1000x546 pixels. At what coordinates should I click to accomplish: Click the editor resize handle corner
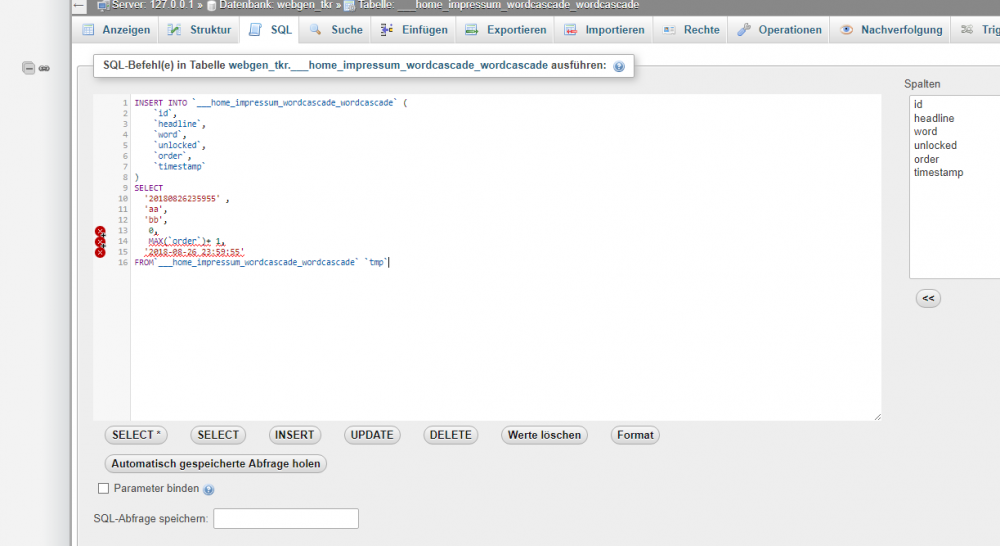878,417
